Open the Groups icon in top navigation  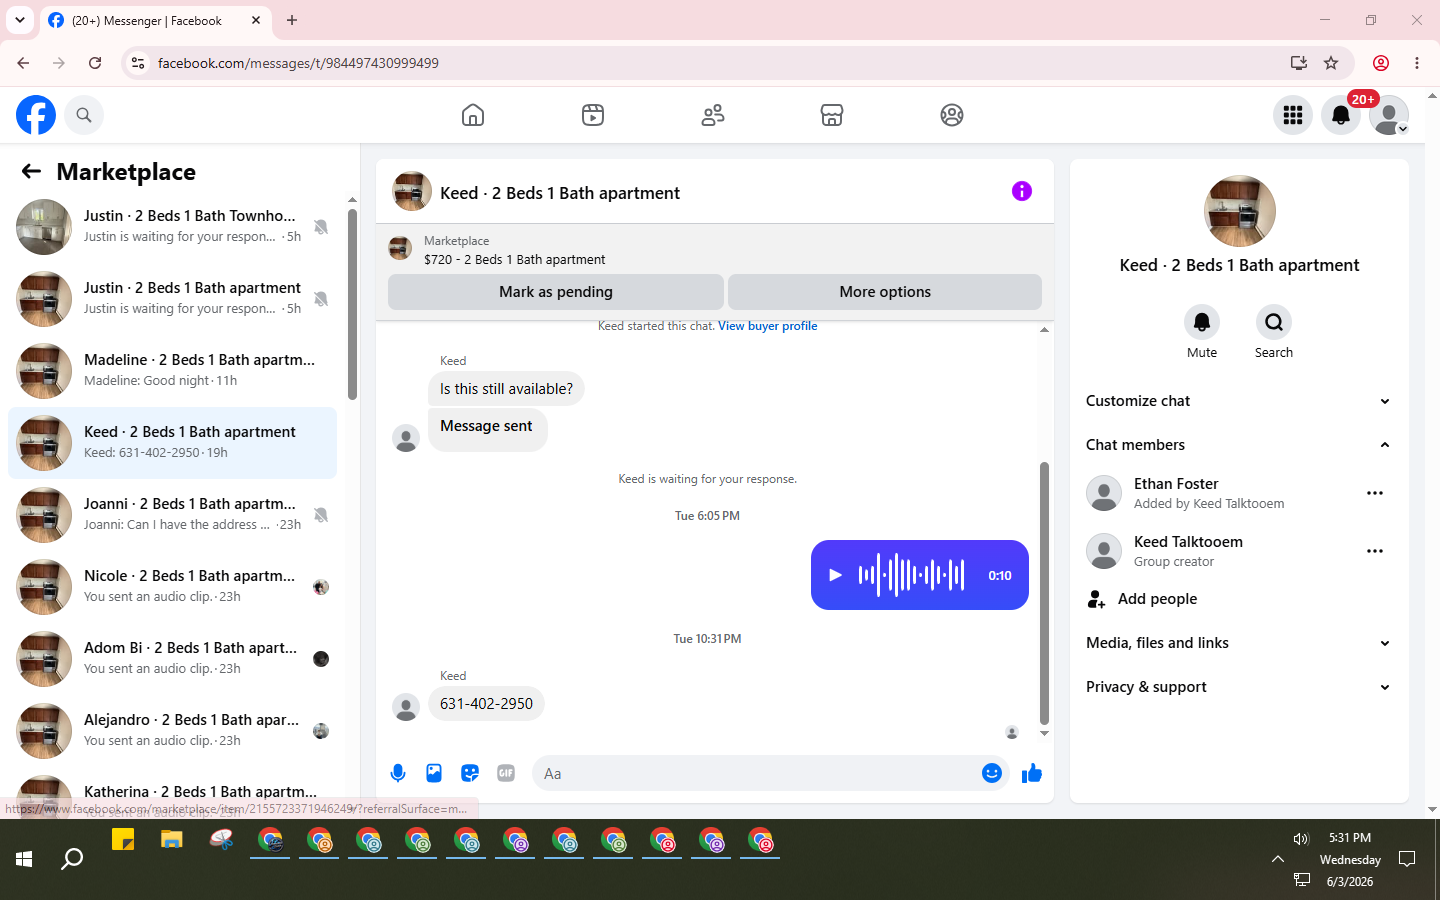952,115
